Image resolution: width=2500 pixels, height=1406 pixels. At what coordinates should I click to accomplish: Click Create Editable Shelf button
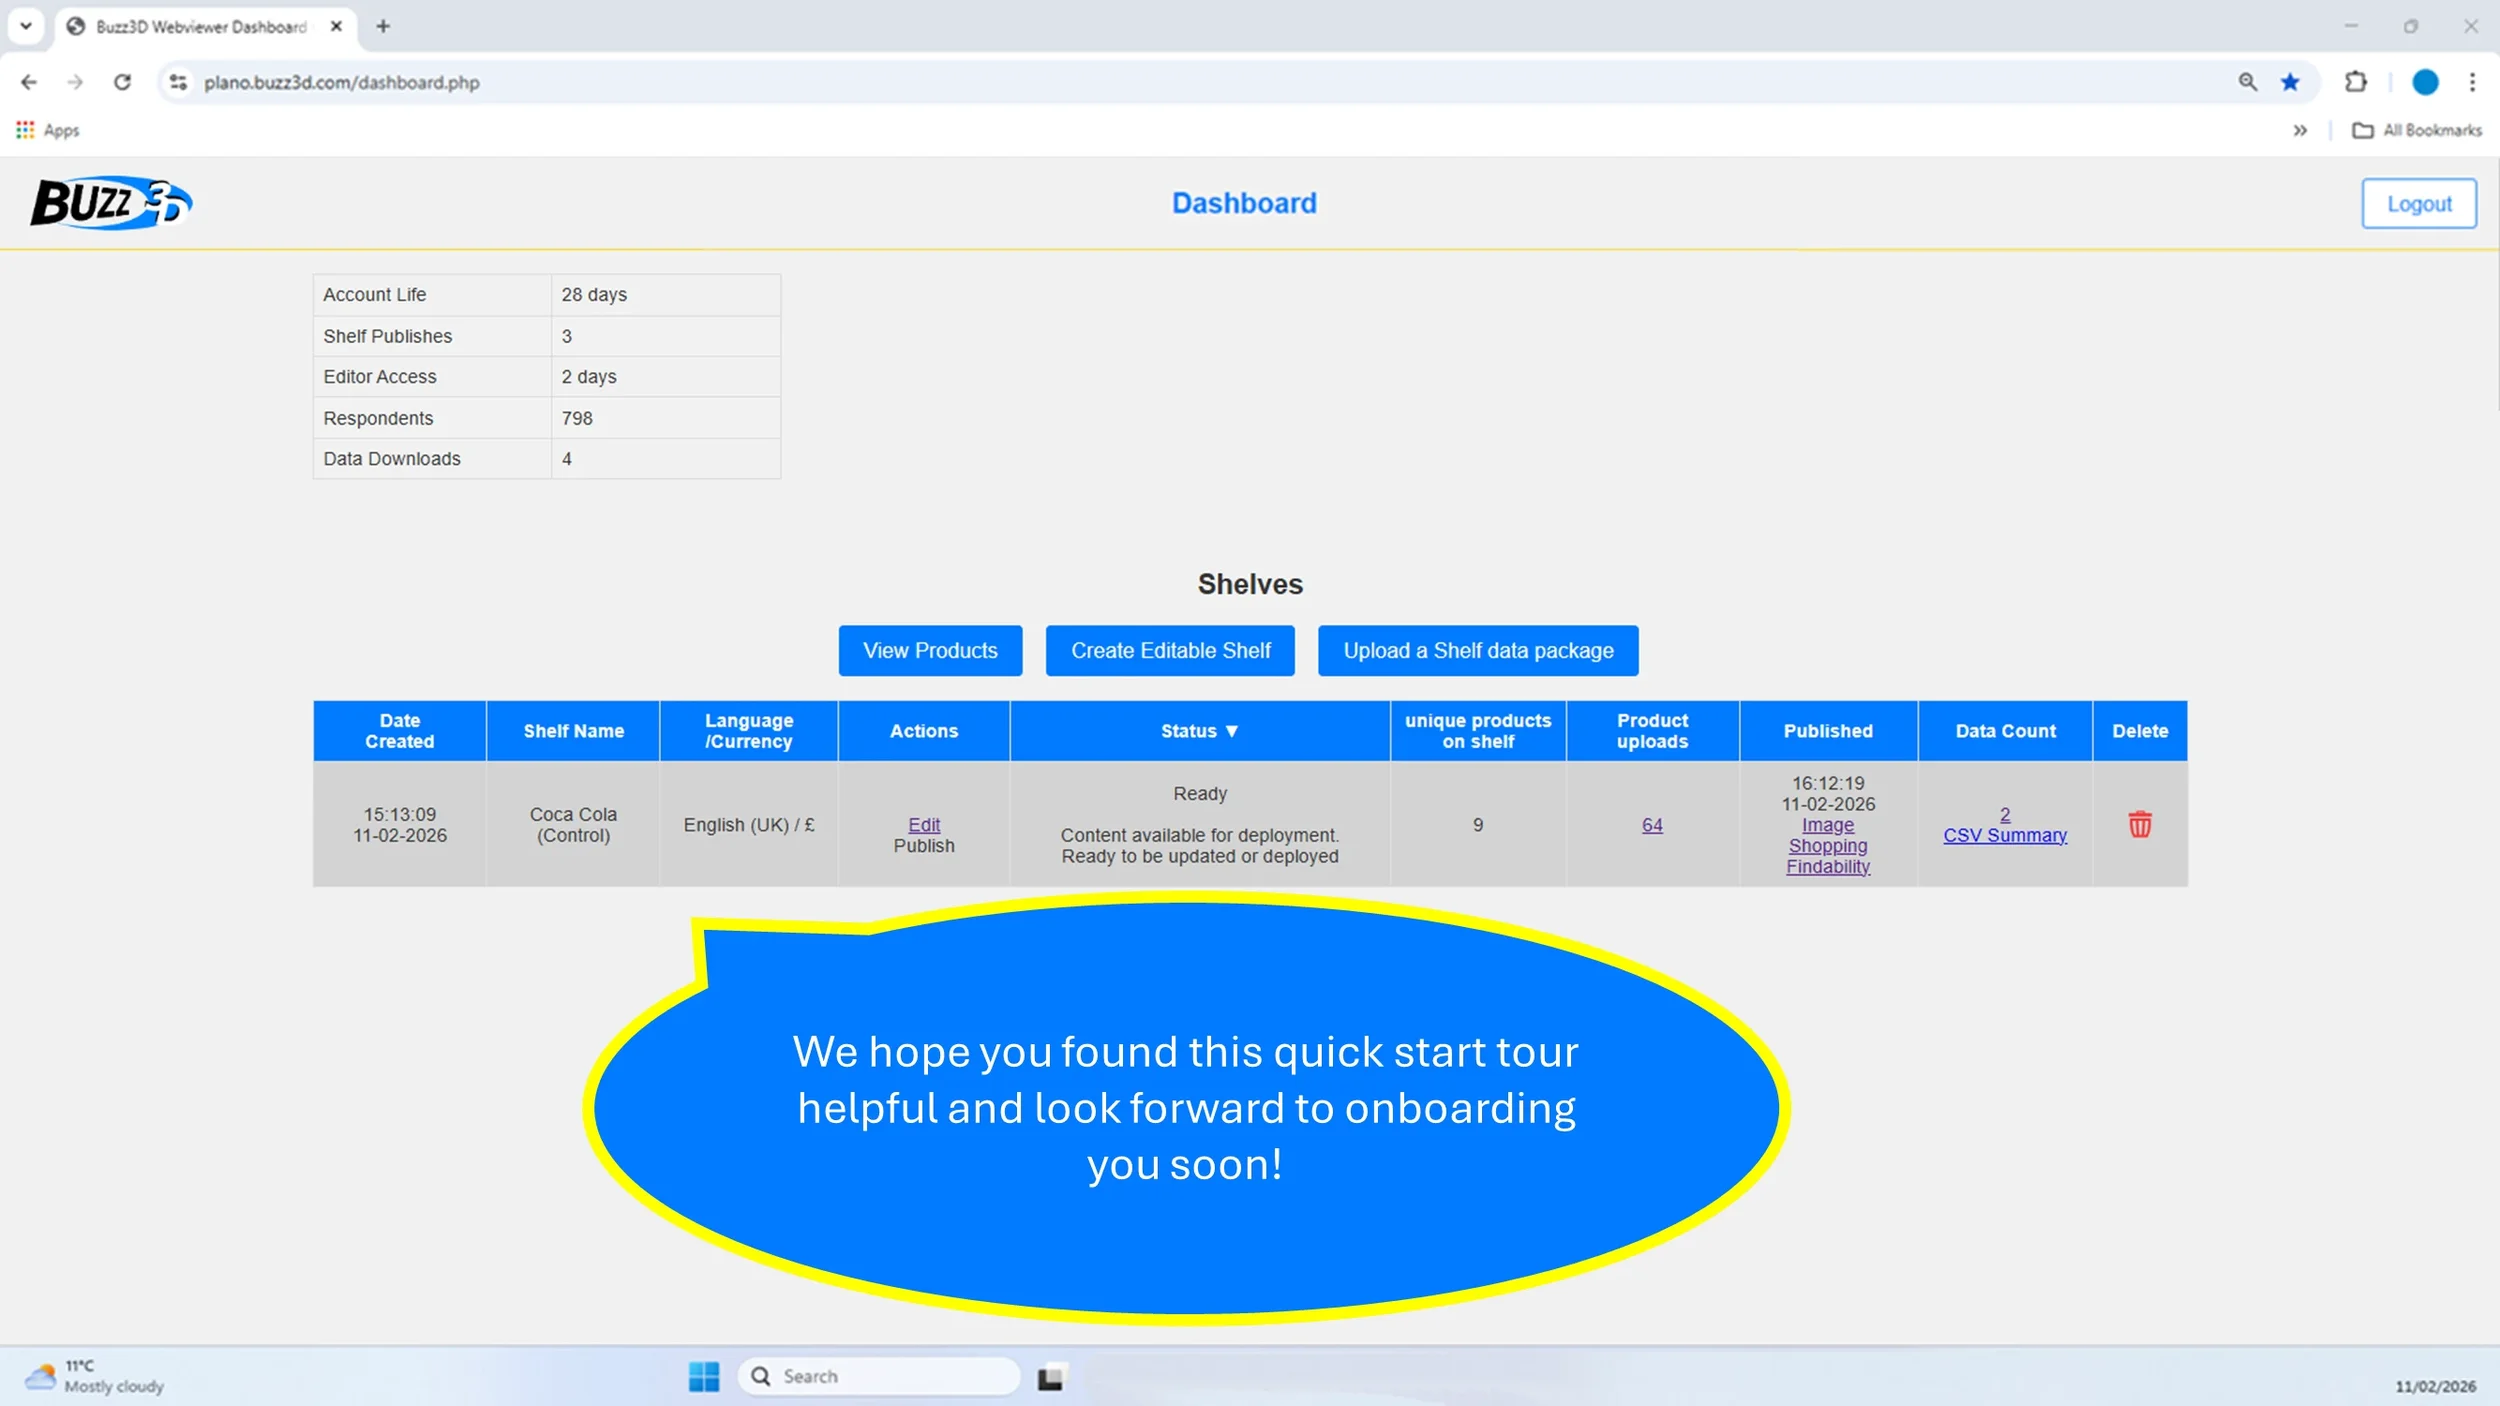click(1170, 651)
